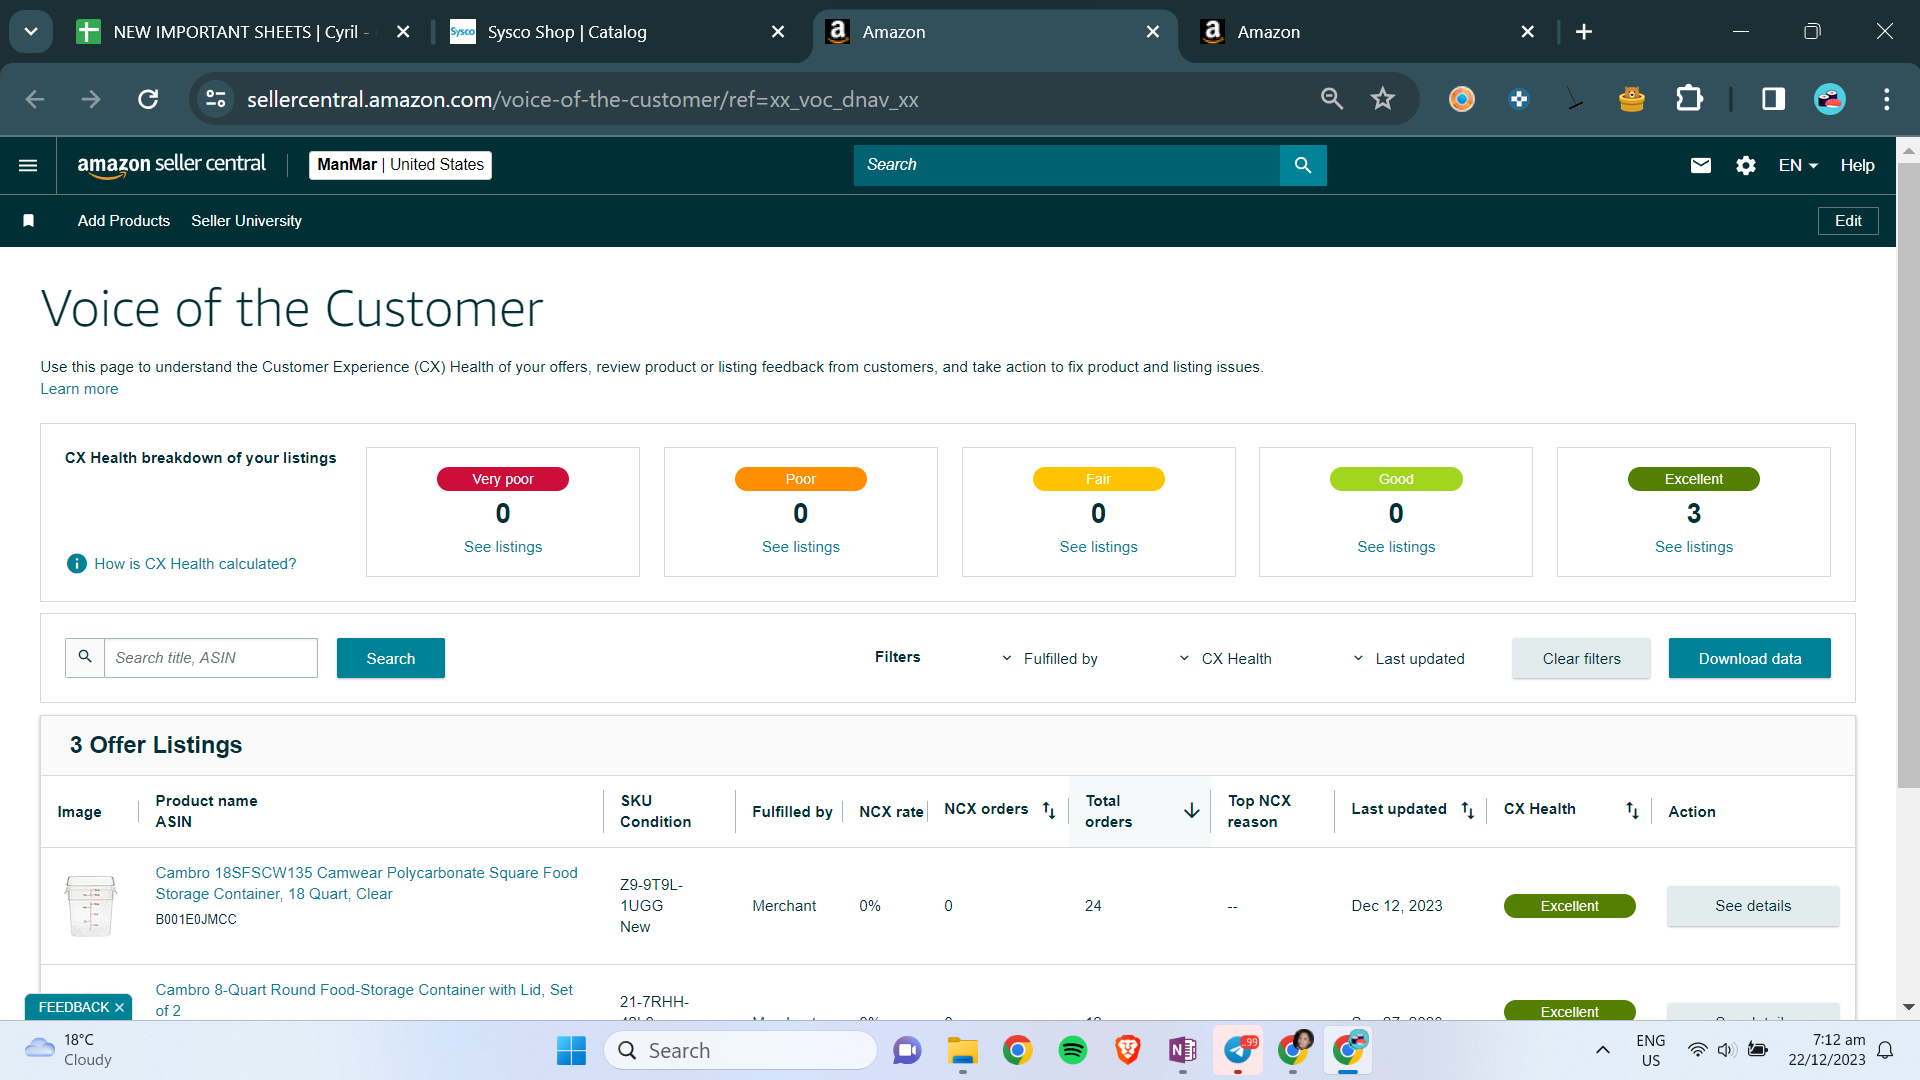
Task: Click the header search magnifier button
Action: tap(1303, 165)
